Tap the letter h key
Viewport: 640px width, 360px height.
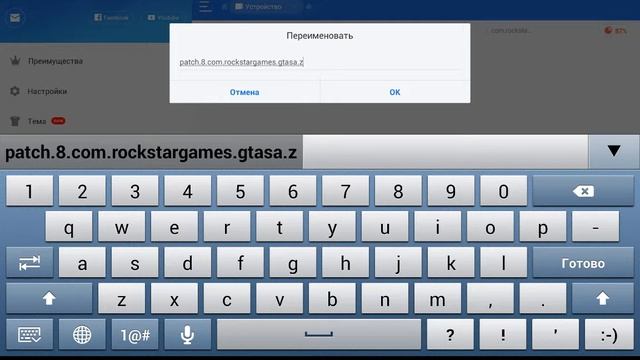click(x=345, y=263)
